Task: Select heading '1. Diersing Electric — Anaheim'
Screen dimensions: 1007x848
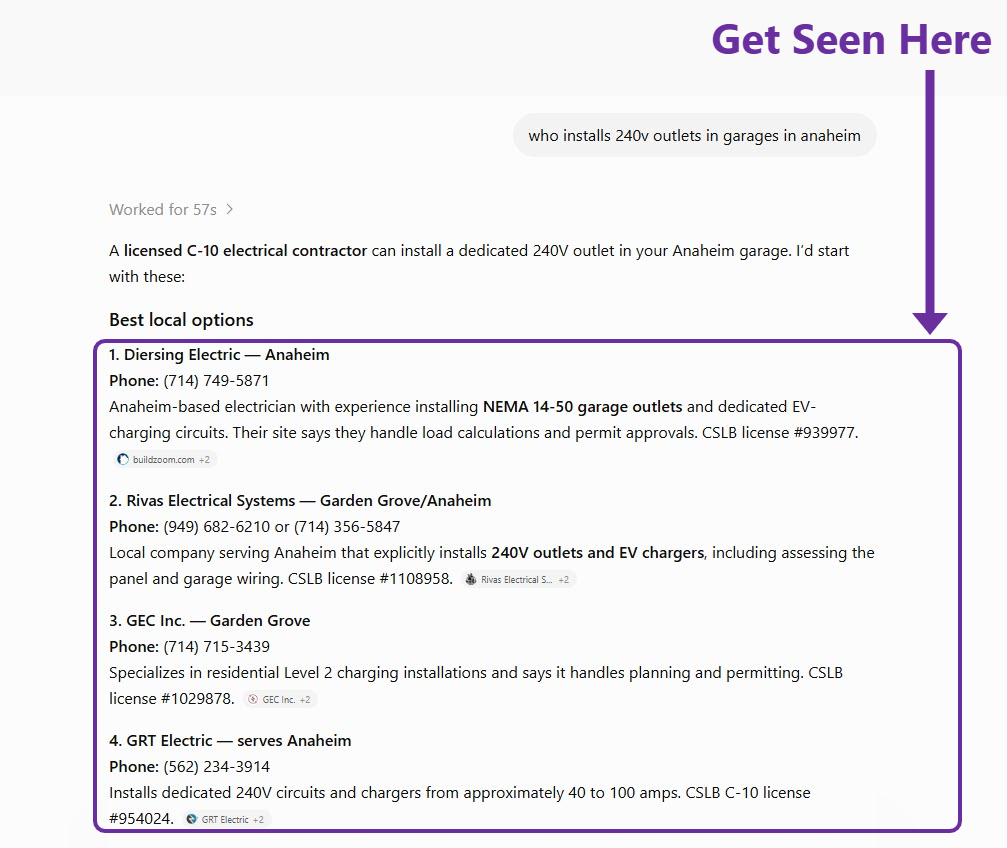Action: coord(219,355)
